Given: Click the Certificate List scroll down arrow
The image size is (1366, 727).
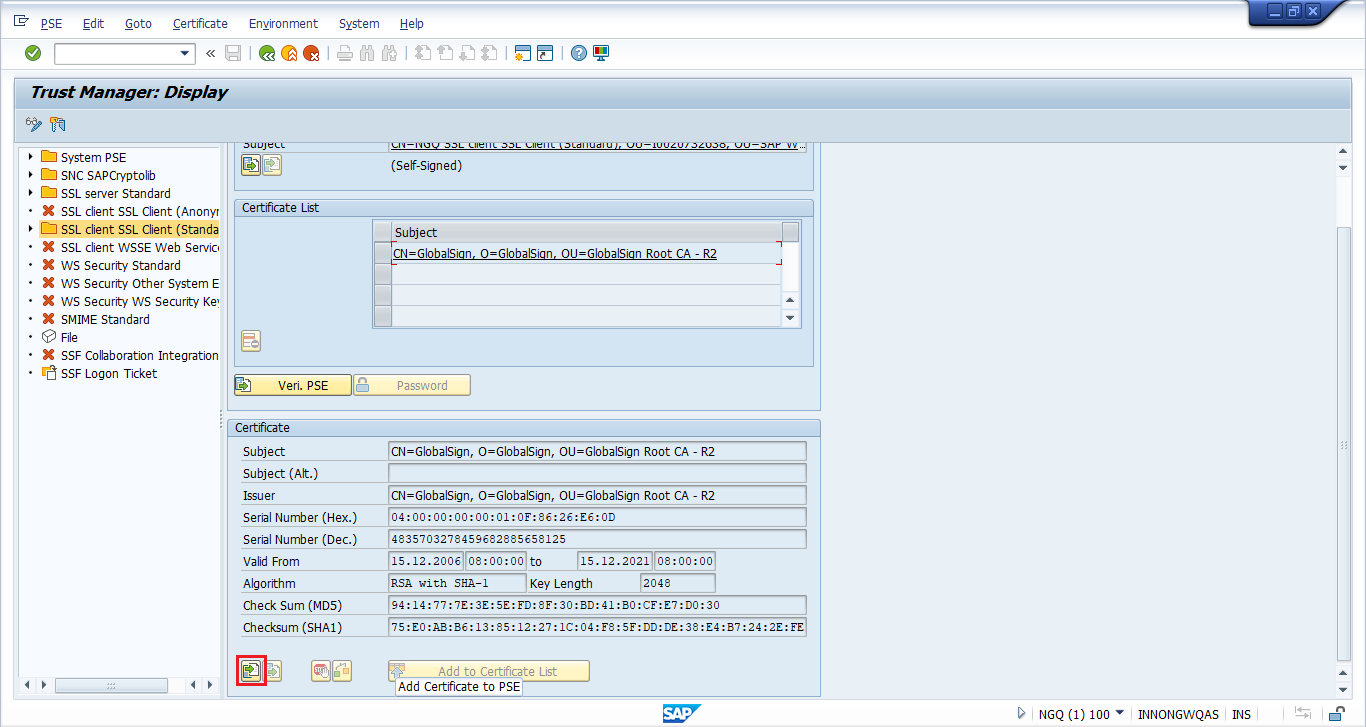Looking at the screenshot, I should coord(791,318).
